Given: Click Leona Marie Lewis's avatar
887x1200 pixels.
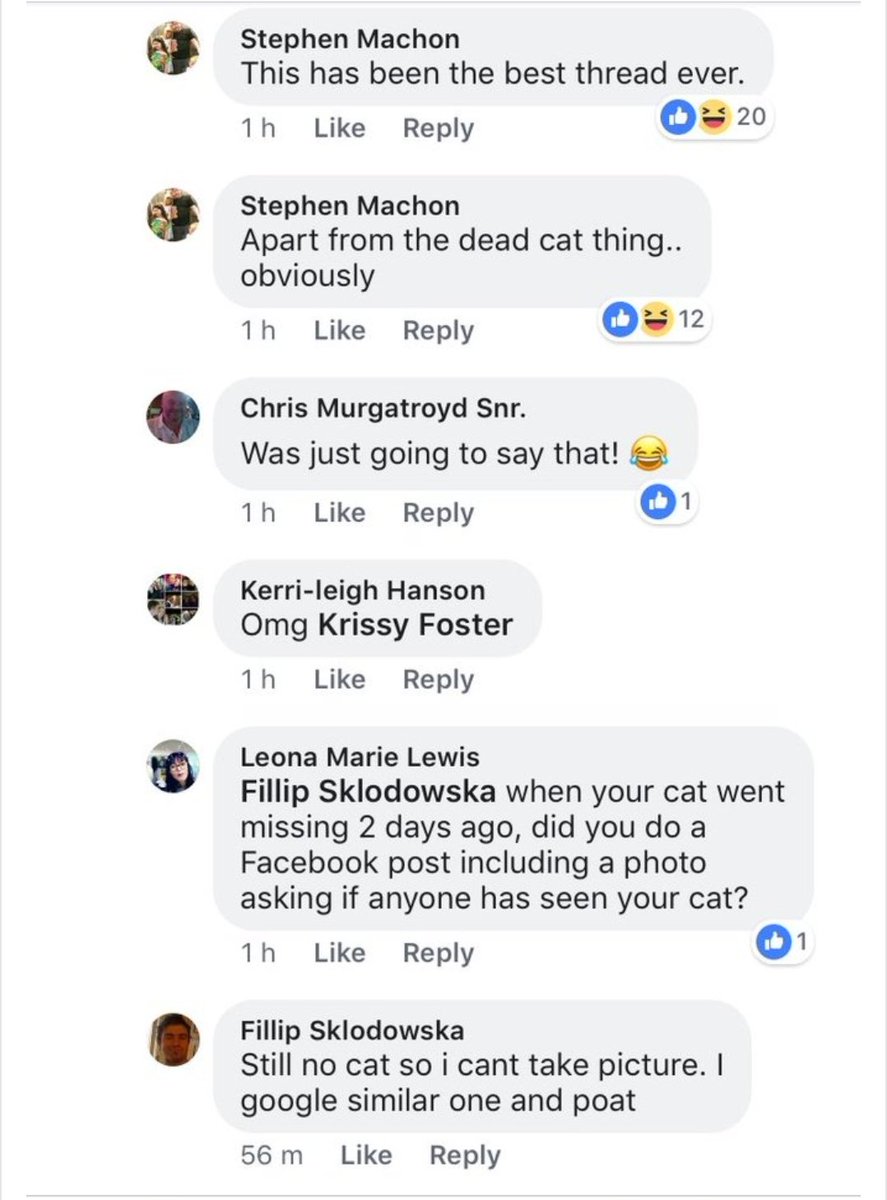Looking at the screenshot, I should point(173,766).
